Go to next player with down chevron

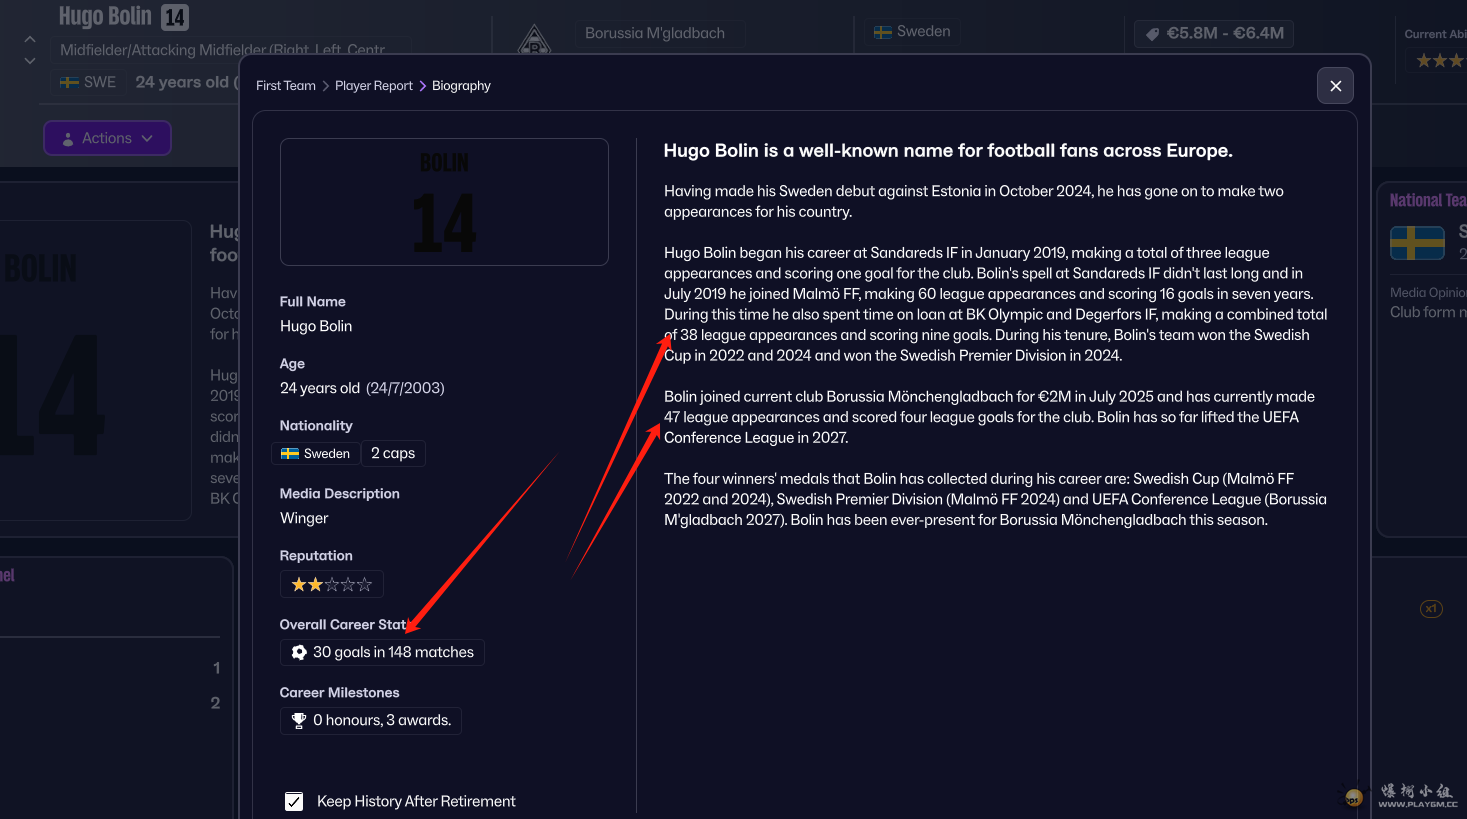click(x=30, y=61)
